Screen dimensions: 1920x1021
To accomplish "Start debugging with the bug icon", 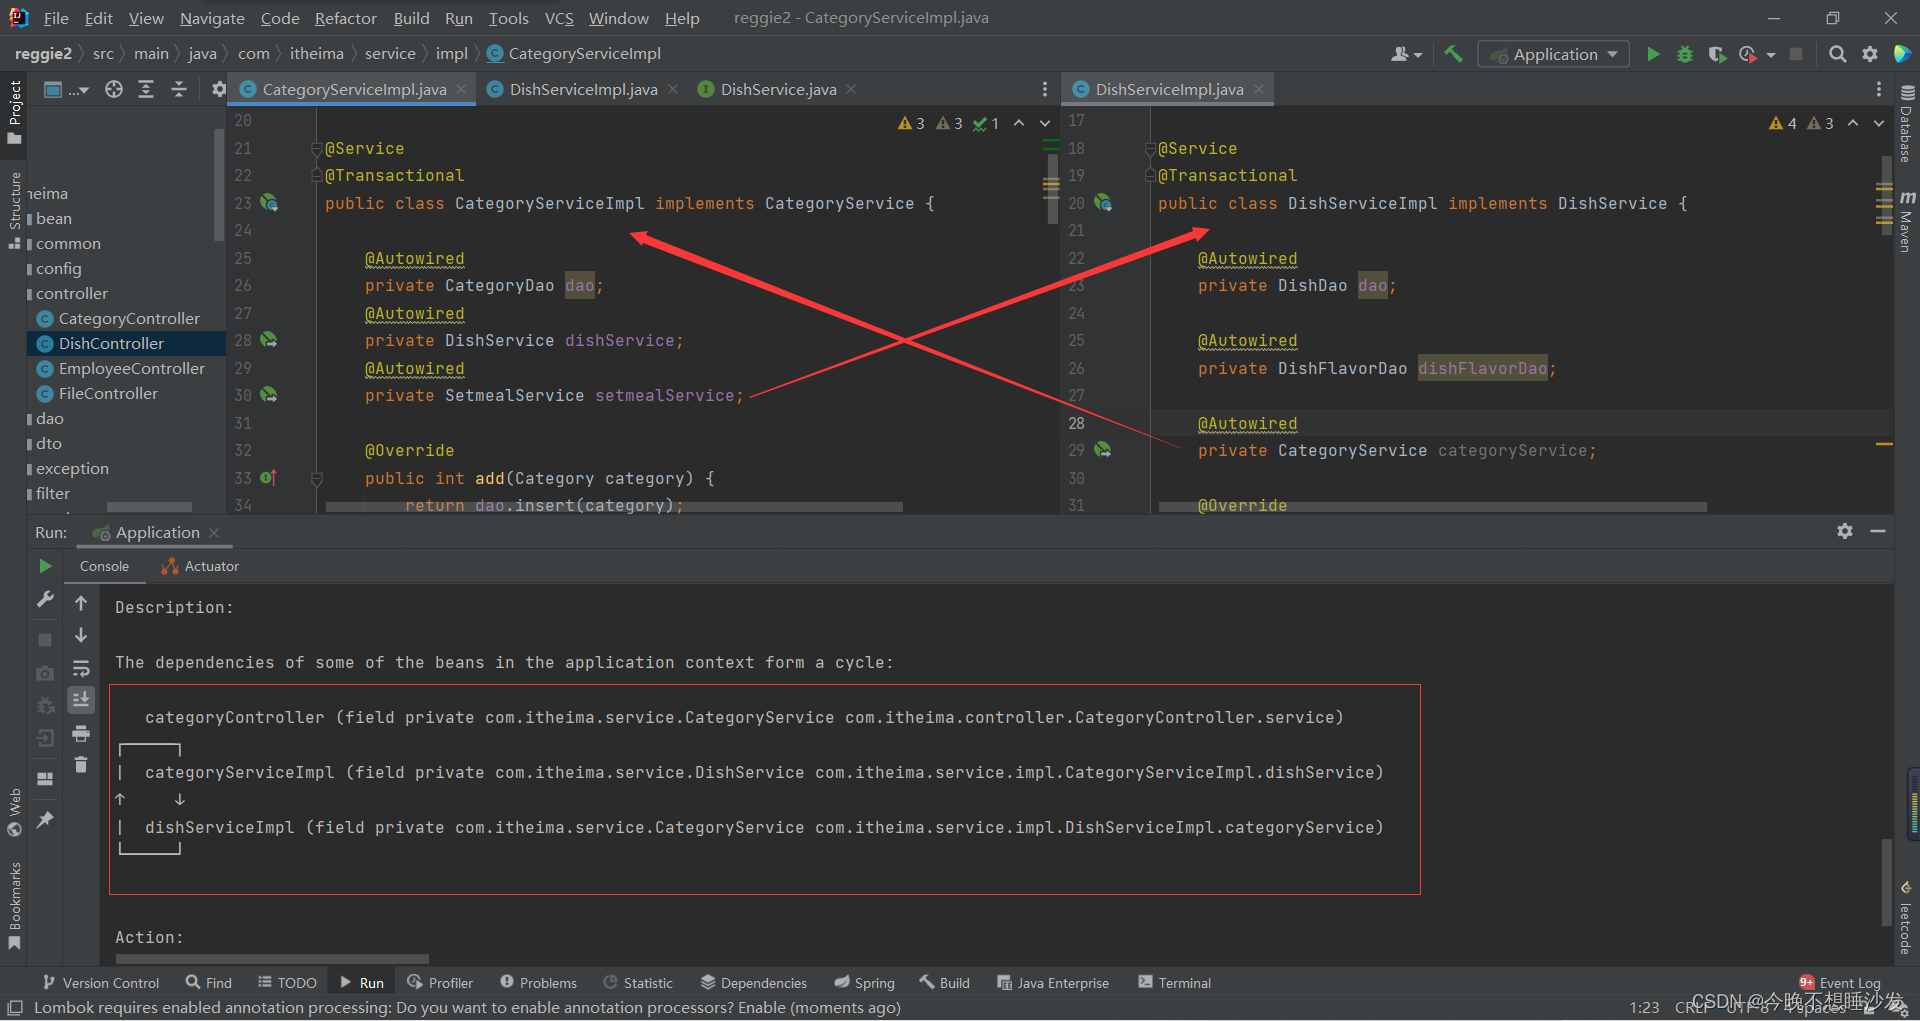I will (x=1685, y=54).
